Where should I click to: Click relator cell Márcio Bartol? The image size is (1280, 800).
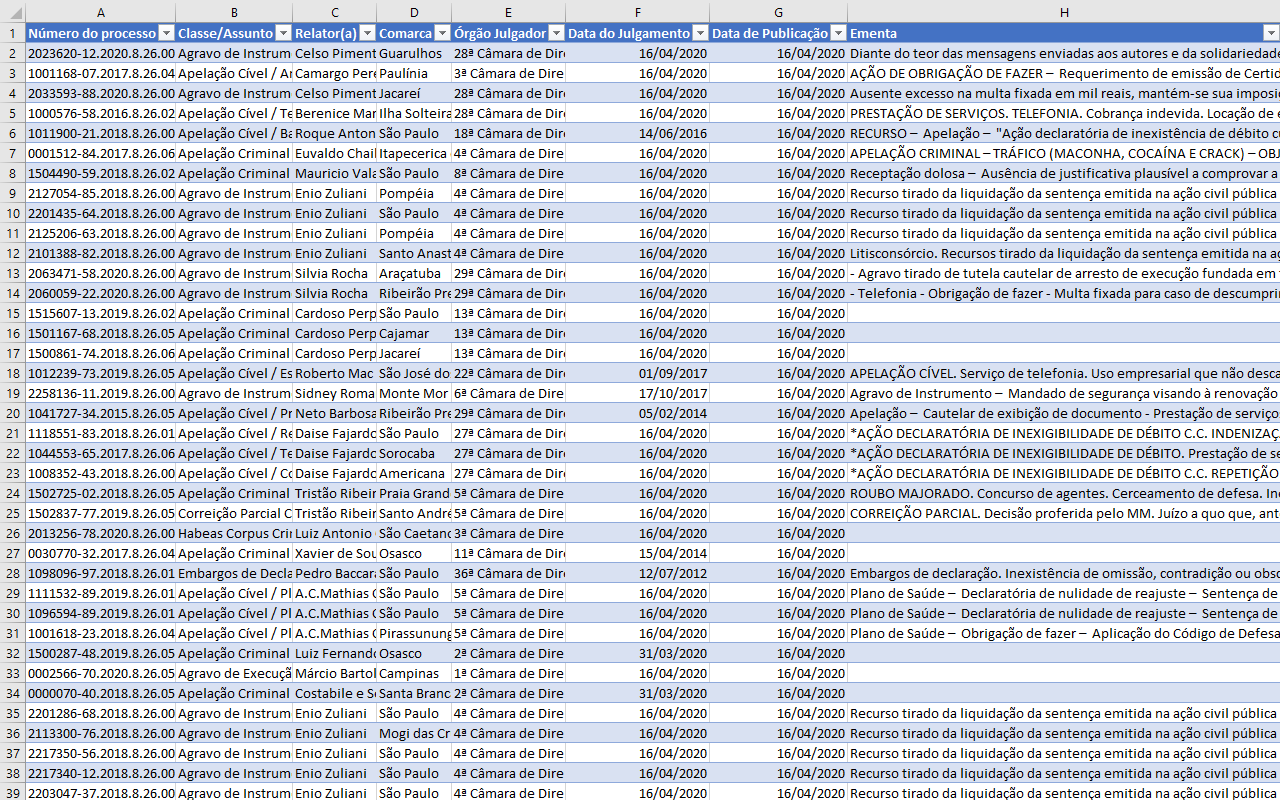pyautogui.click(x=335, y=673)
